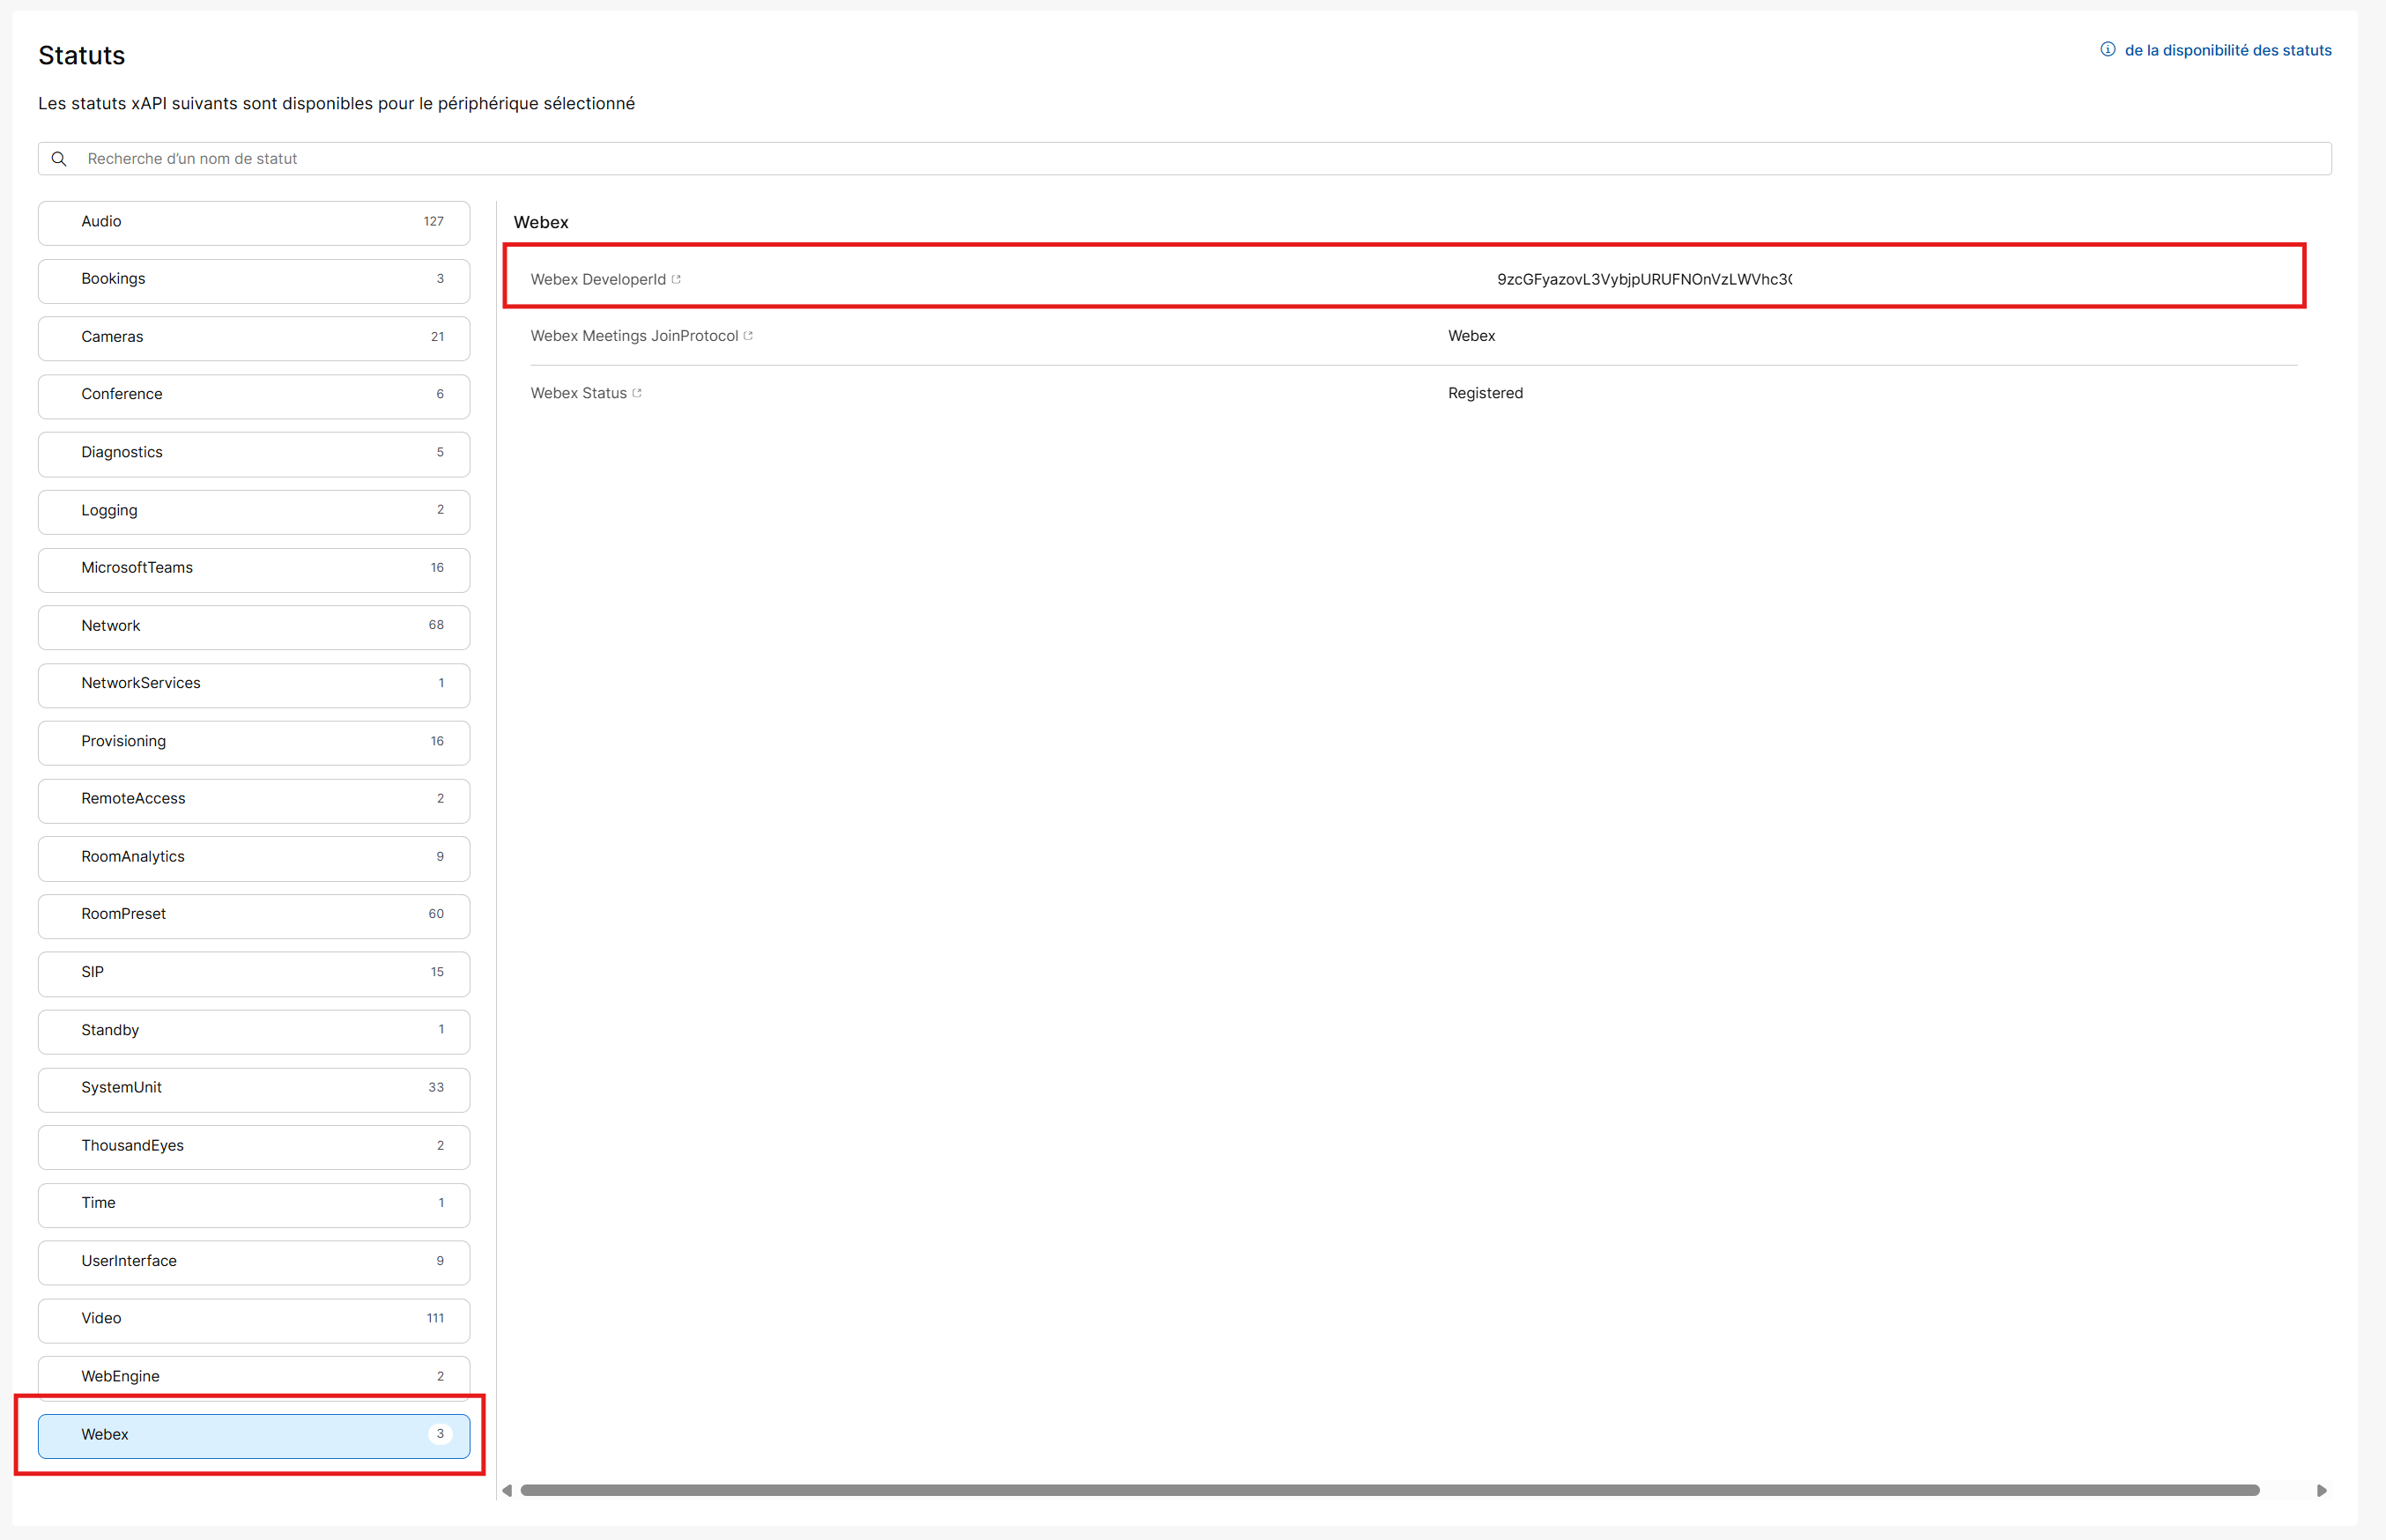This screenshot has height=1540, width=2386.
Task: Choose the RoomAnalytics category
Action: (x=254, y=857)
